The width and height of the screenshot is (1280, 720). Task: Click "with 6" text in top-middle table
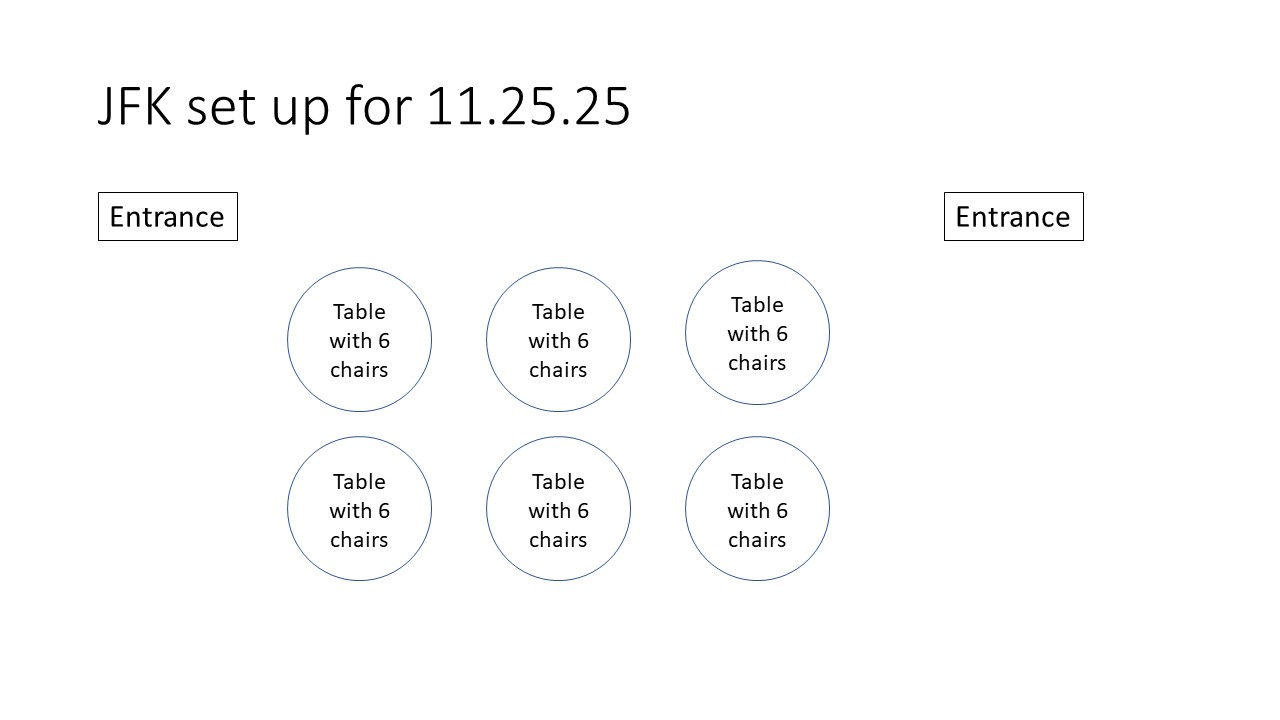pyautogui.click(x=558, y=341)
